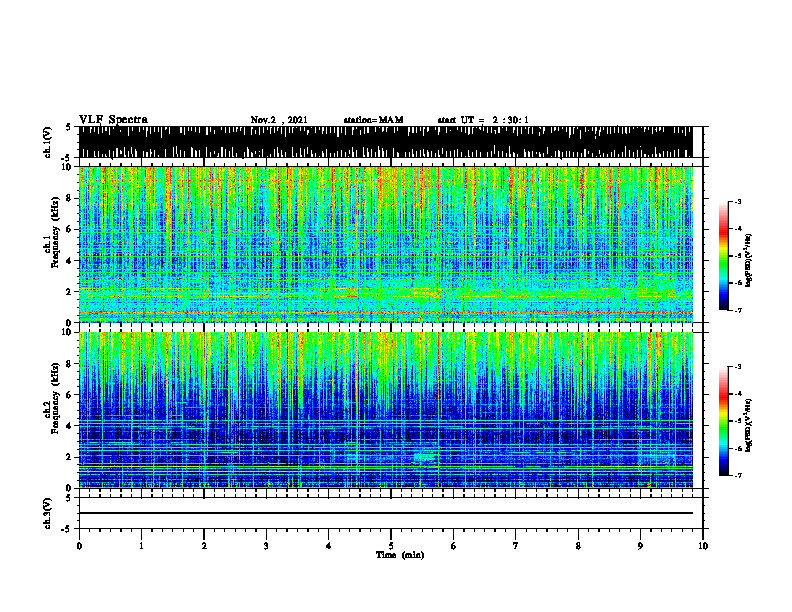Click the "station=MAM" header label
792x612 pixels.
click(x=373, y=120)
